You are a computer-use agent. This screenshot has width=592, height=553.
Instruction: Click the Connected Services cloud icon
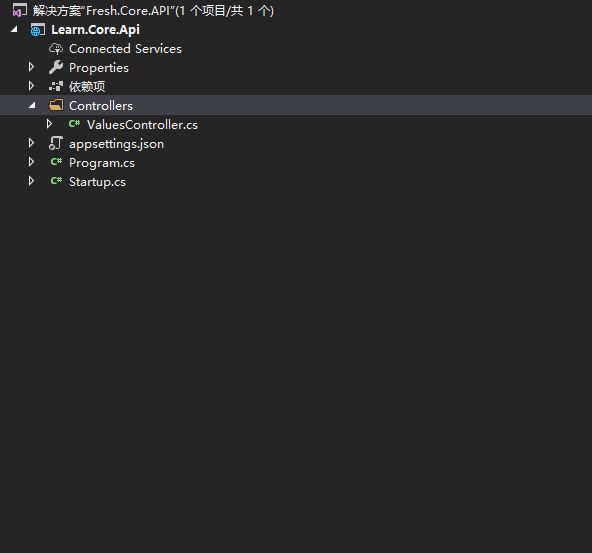point(56,49)
